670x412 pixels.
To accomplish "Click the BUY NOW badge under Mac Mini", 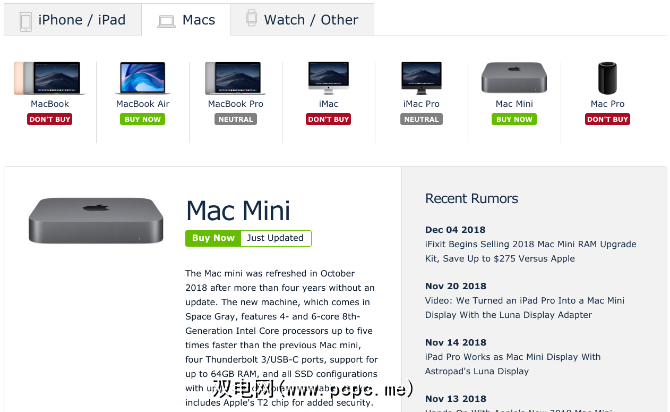I will click(514, 119).
